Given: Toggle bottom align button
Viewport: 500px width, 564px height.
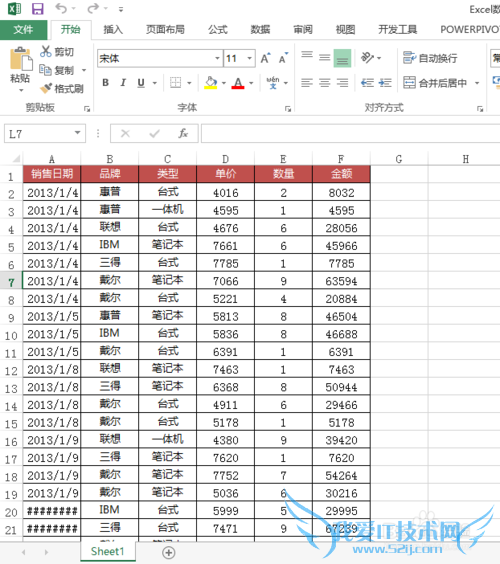Looking at the screenshot, I should 342,58.
